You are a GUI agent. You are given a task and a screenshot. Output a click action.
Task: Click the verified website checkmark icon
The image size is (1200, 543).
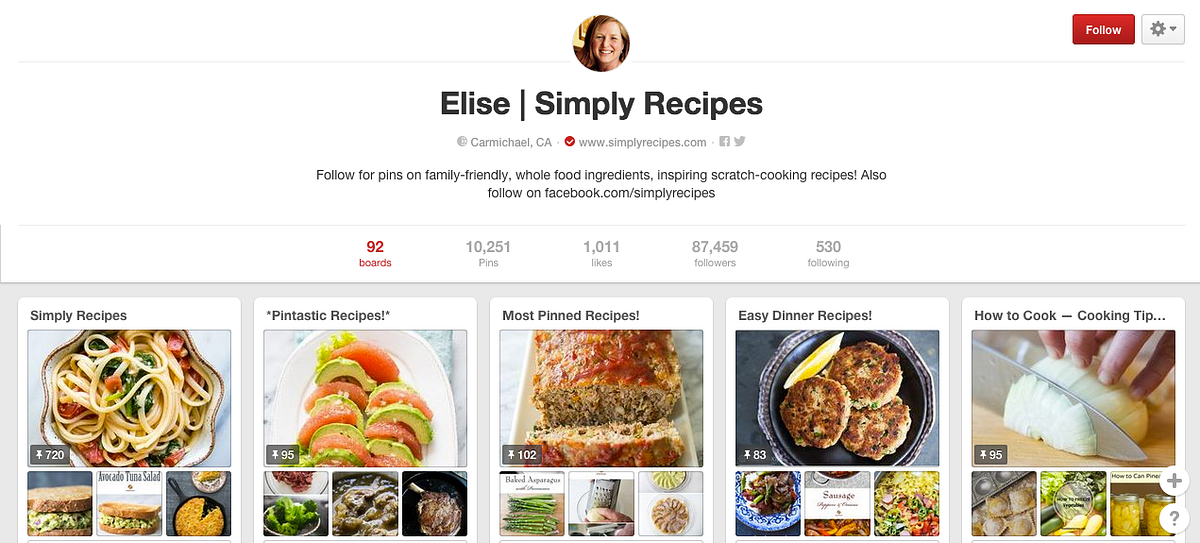click(570, 142)
